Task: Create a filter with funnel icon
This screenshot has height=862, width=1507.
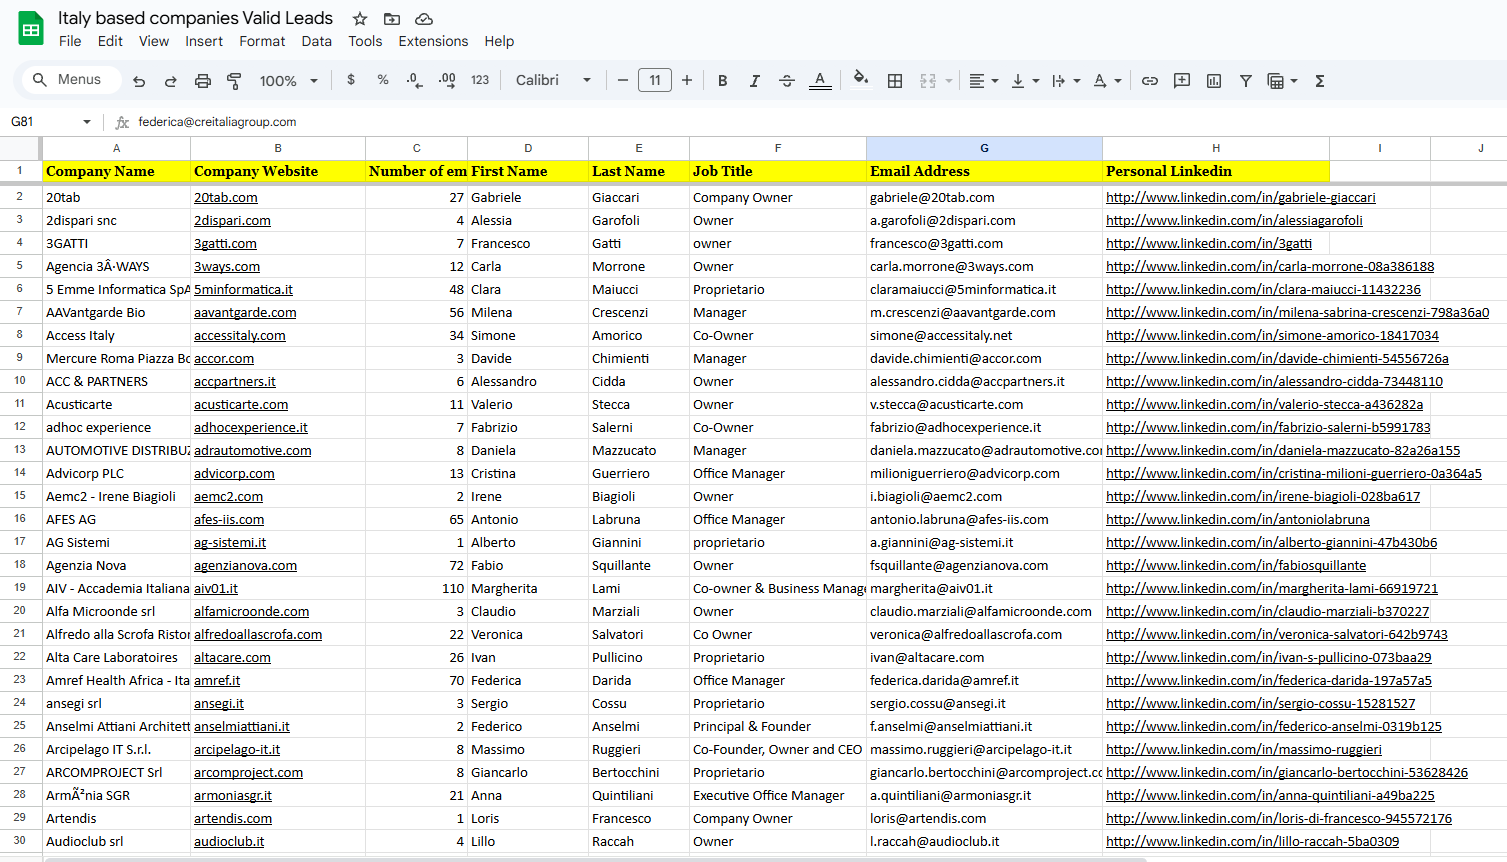Action: tap(1246, 81)
